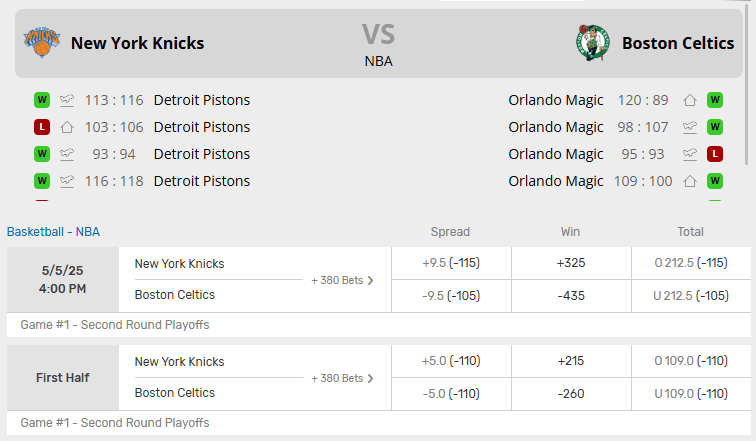Click the red L badge for Celtics 95:93
The image size is (756, 441).
click(x=715, y=154)
